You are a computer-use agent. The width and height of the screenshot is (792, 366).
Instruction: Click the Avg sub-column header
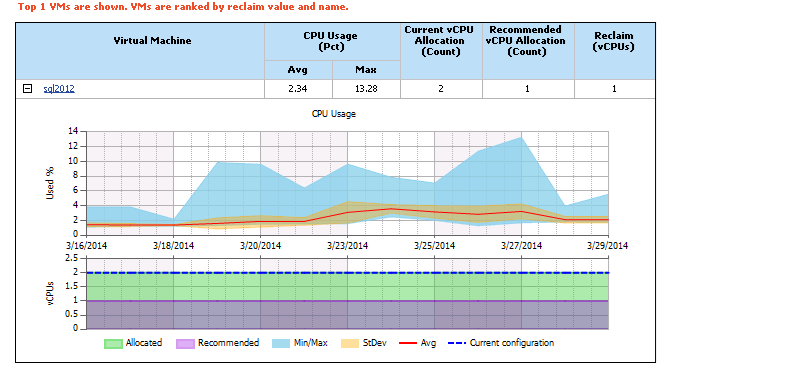point(298,70)
